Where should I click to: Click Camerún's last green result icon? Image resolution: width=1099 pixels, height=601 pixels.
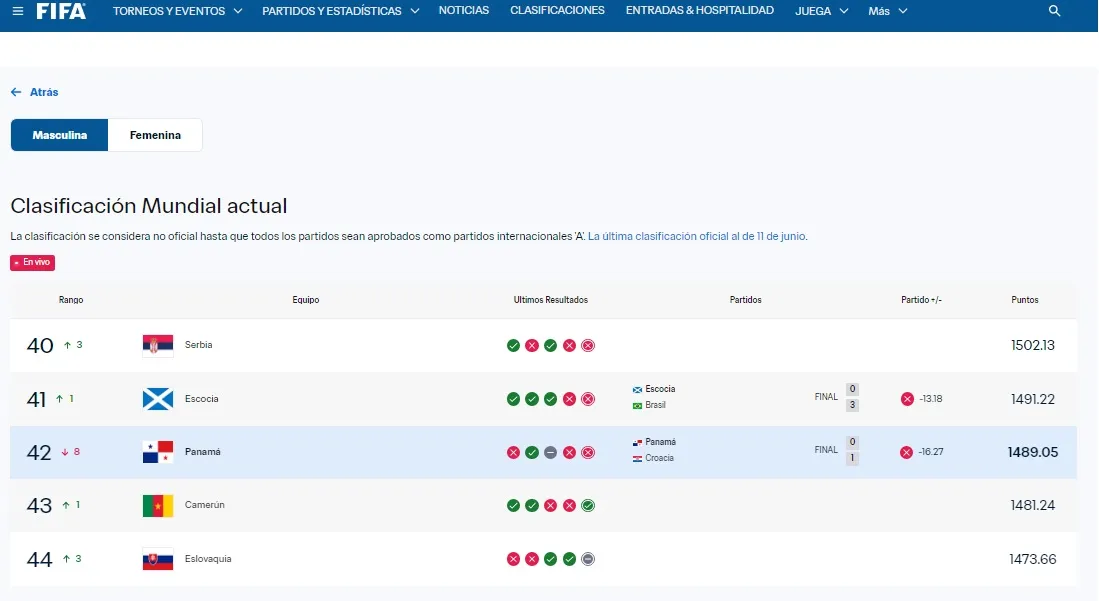point(588,506)
